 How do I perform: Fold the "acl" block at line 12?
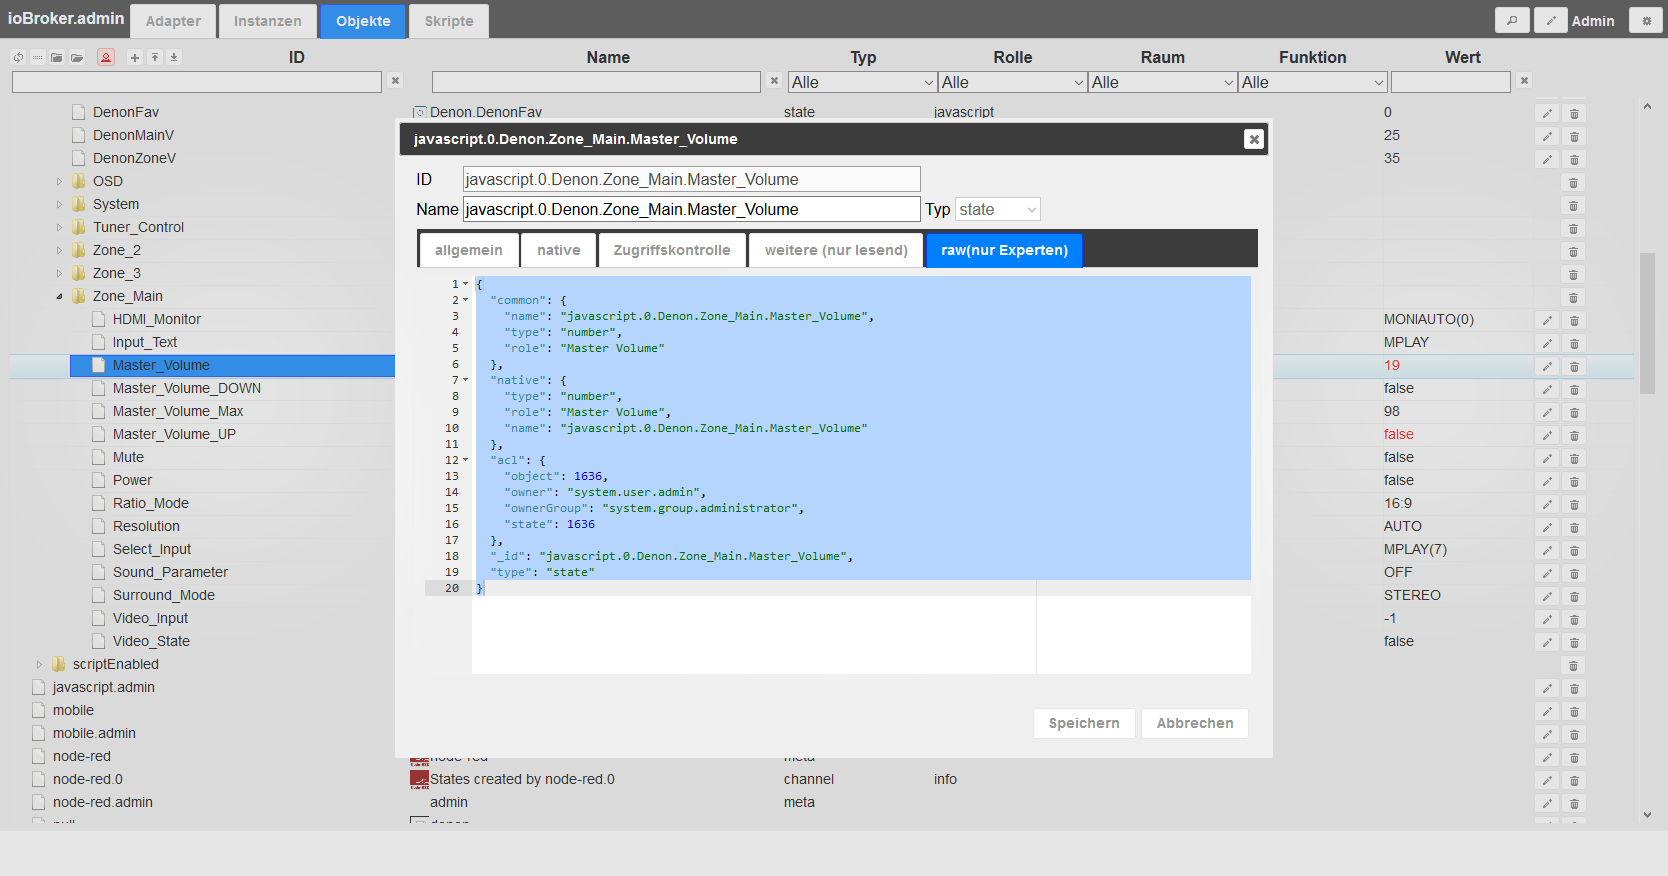465,460
